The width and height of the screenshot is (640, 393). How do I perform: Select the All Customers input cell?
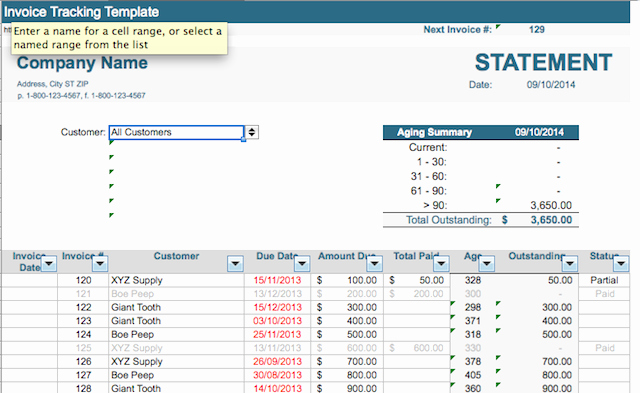(x=176, y=132)
